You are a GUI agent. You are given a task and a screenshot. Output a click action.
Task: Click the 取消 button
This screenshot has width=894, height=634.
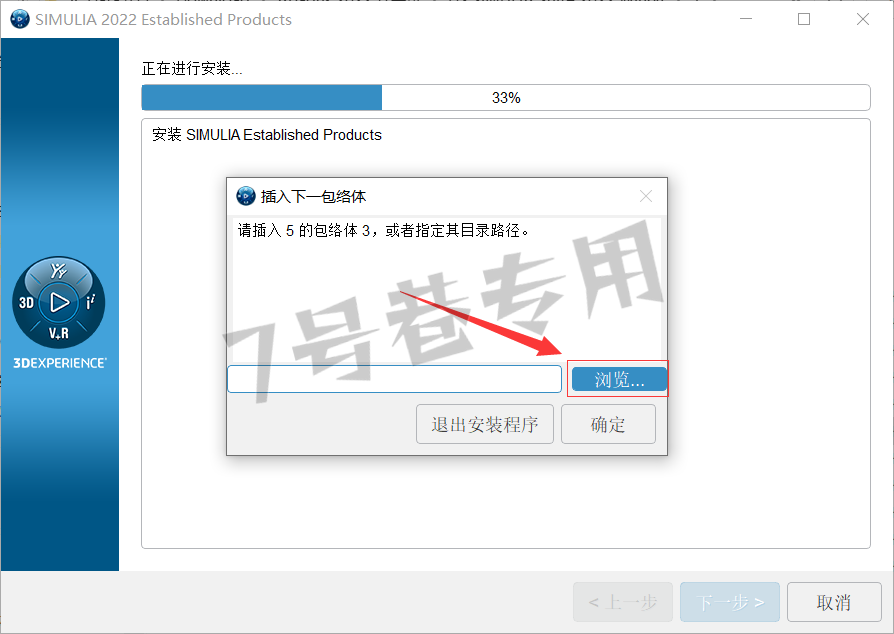(834, 602)
